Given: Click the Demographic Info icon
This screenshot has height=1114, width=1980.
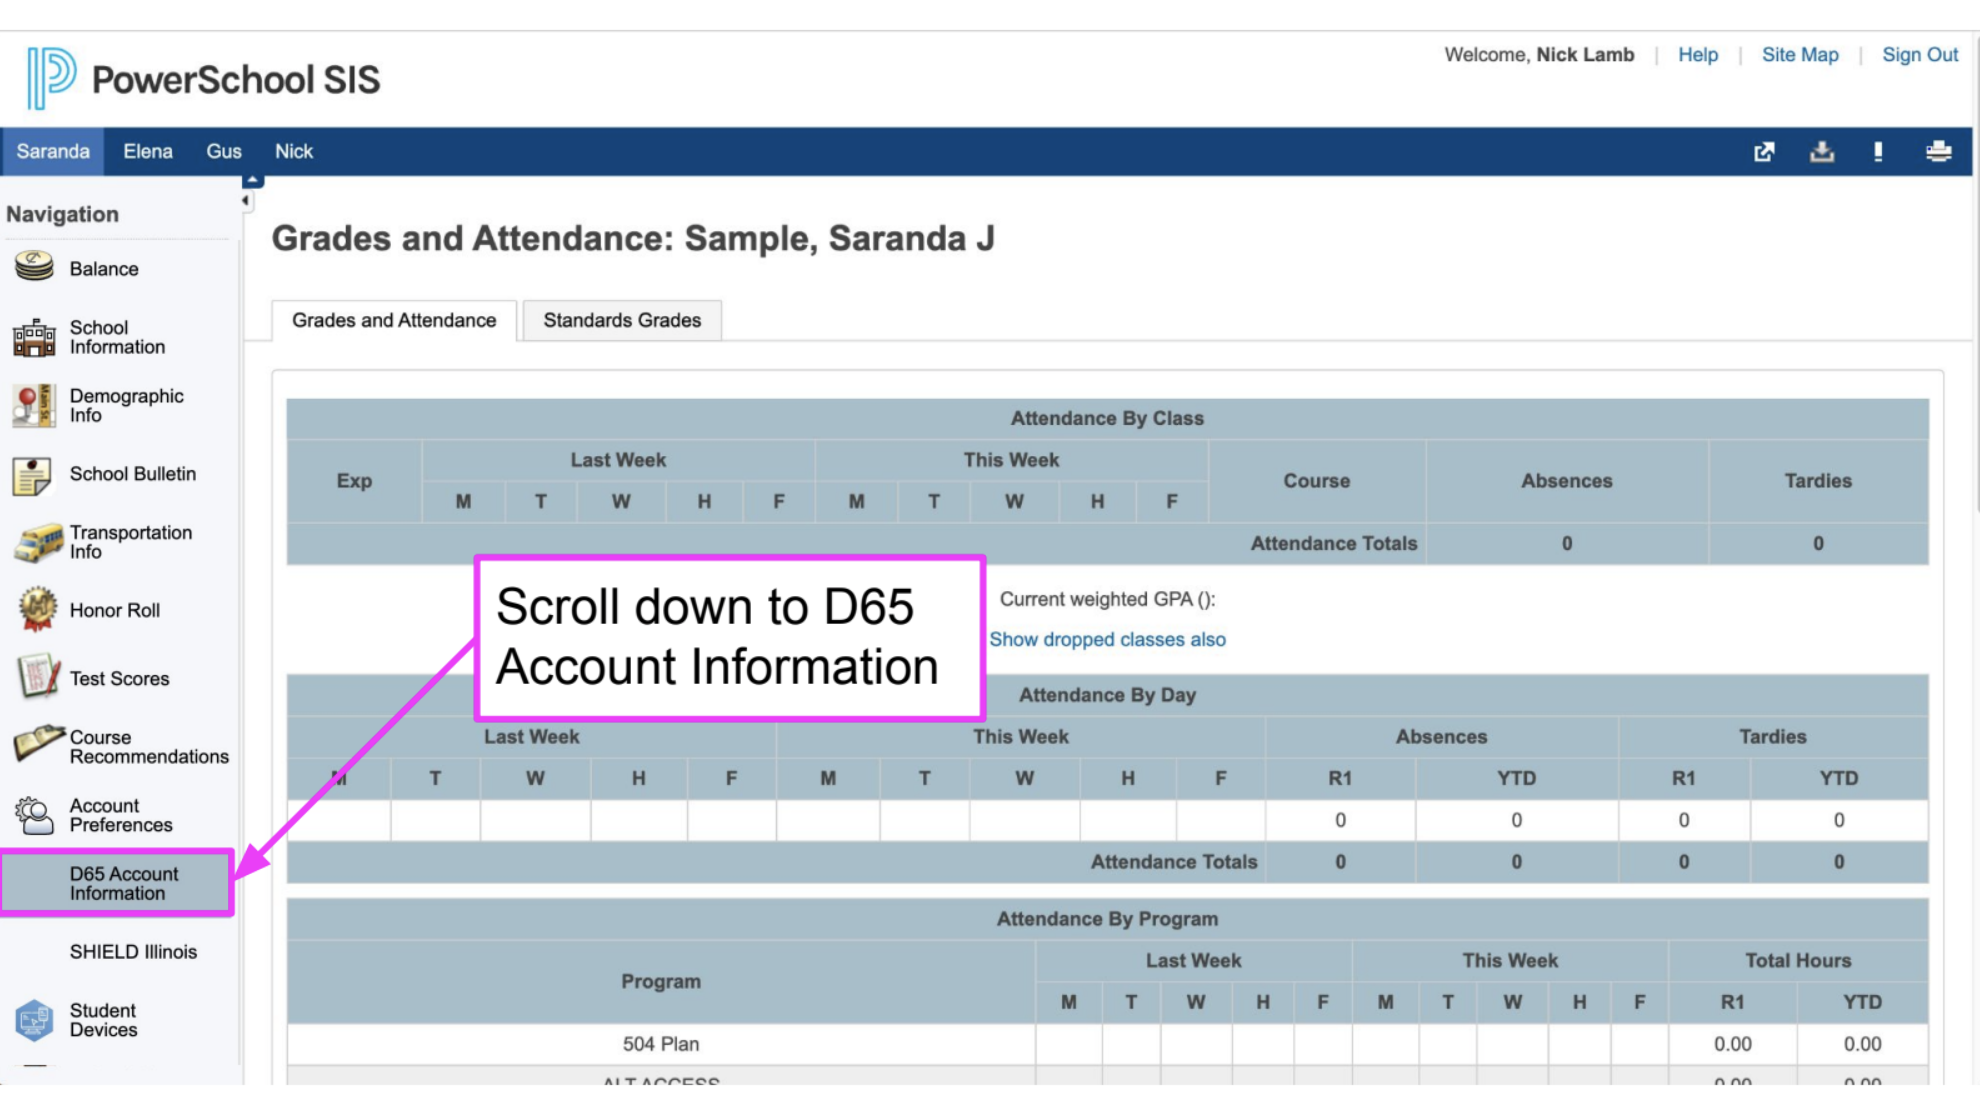Looking at the screenshot, I should click(34, 405).
